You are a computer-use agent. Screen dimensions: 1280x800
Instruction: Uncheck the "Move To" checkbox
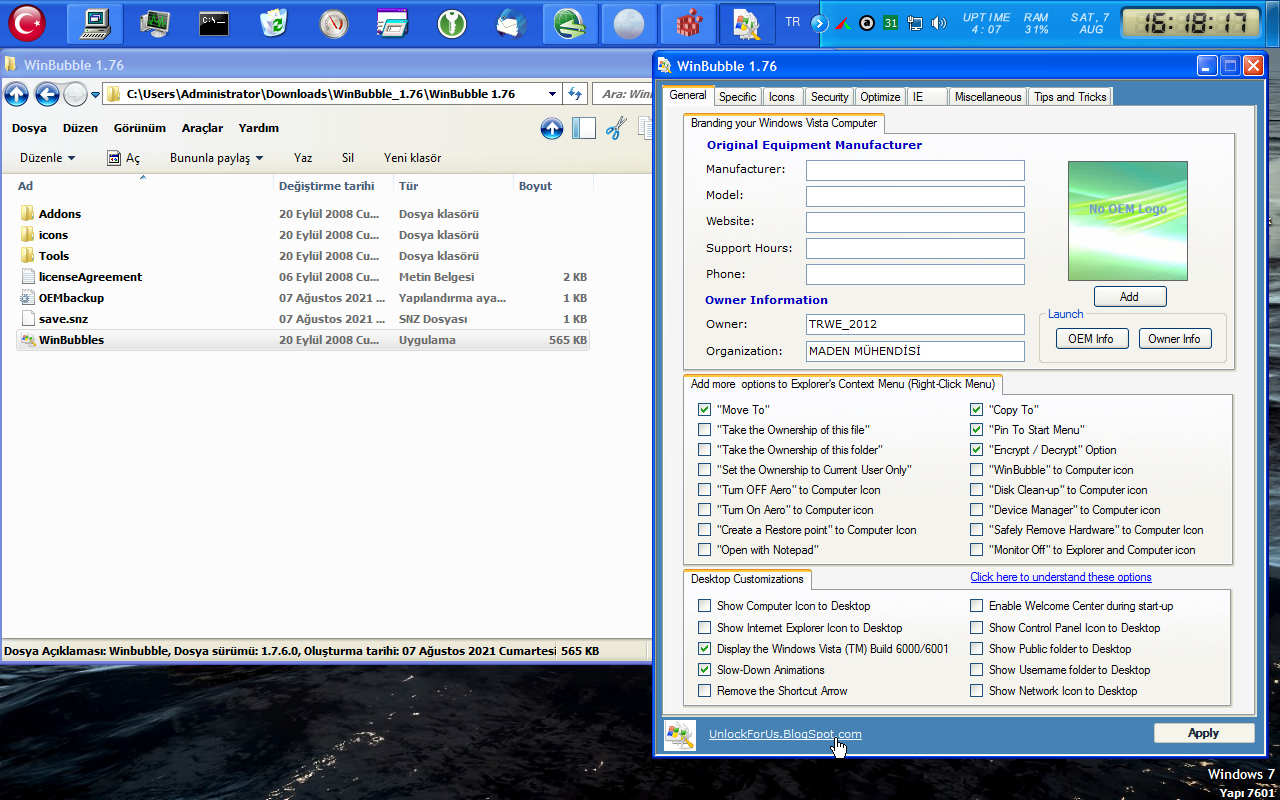[705, 410]
